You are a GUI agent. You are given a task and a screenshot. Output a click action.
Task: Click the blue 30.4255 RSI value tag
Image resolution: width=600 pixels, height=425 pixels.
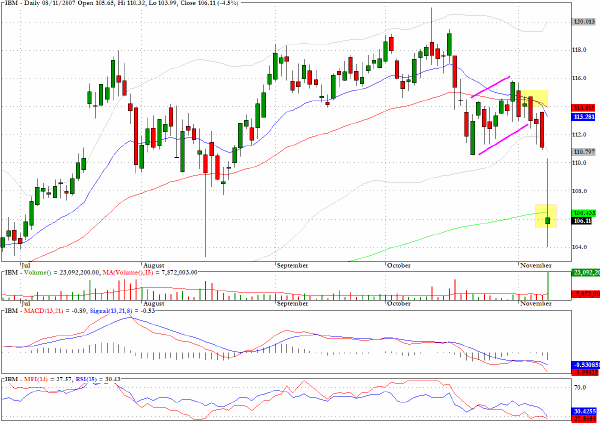pos(584,412)
